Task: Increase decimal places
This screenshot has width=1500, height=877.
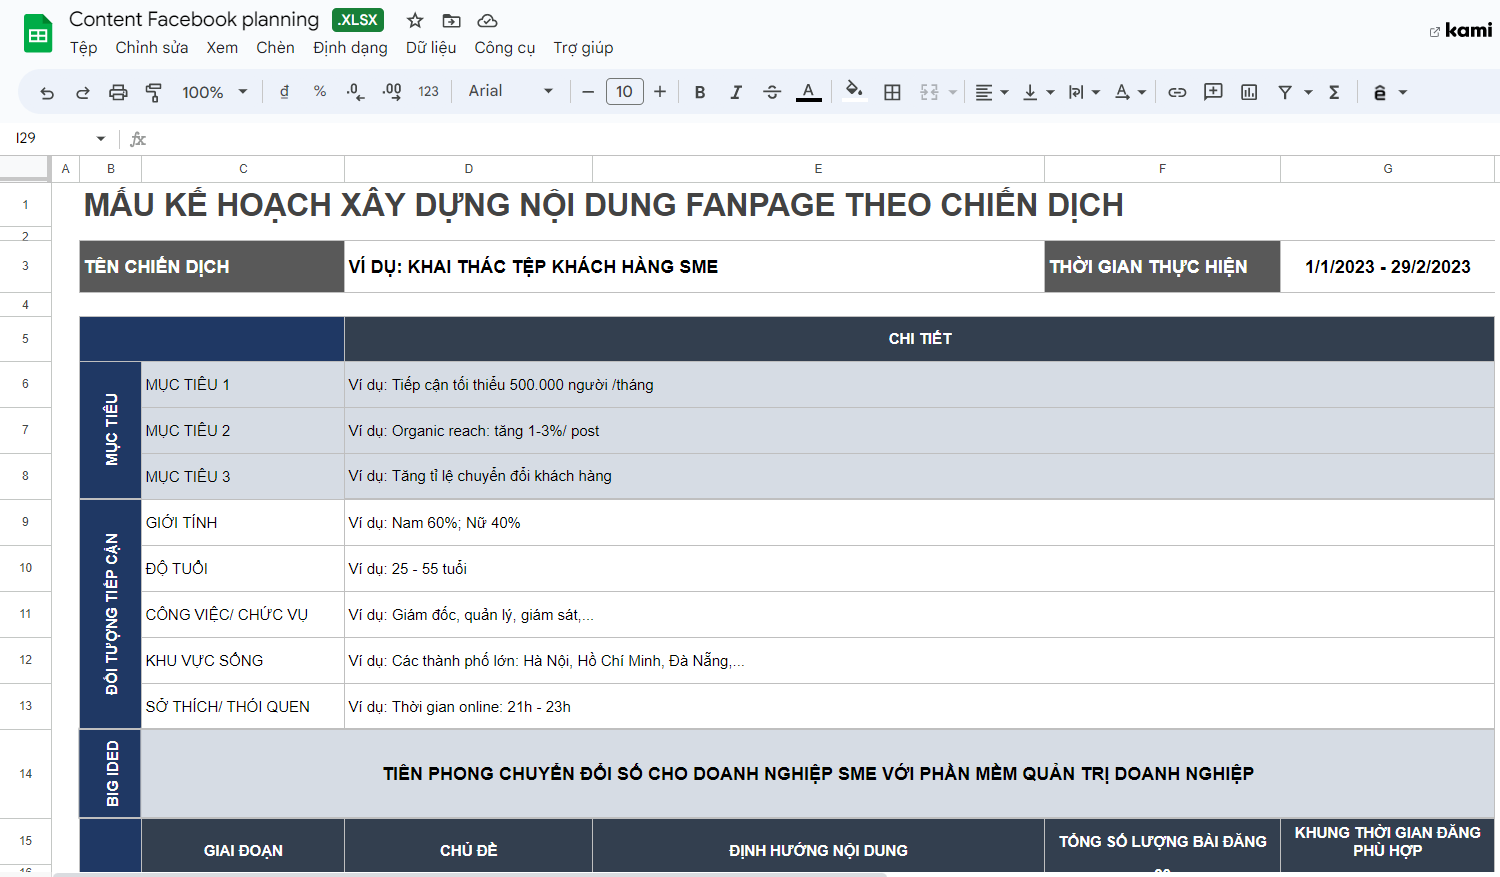Action: (x=392, y=92)
